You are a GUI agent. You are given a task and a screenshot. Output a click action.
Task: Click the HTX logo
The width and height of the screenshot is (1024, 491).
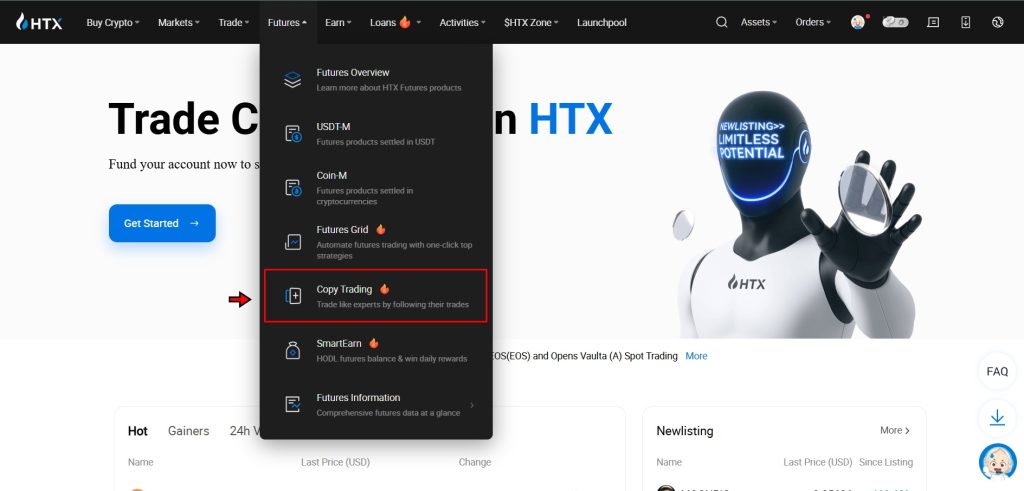[x=39, y=22]
